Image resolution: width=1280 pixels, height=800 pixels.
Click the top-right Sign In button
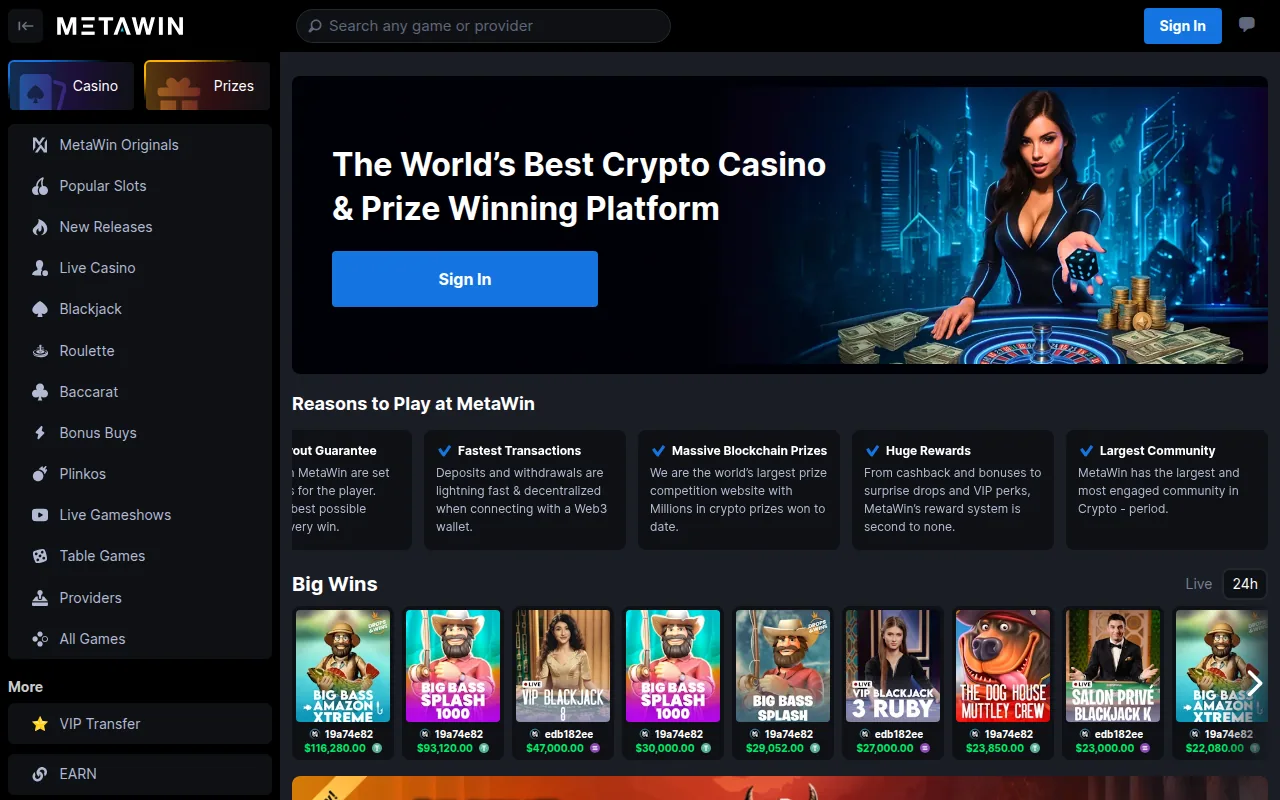point(1183,26)
